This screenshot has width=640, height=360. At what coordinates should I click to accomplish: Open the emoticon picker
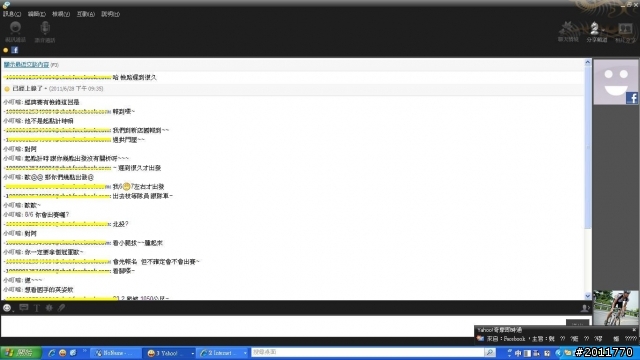point(7,308)
